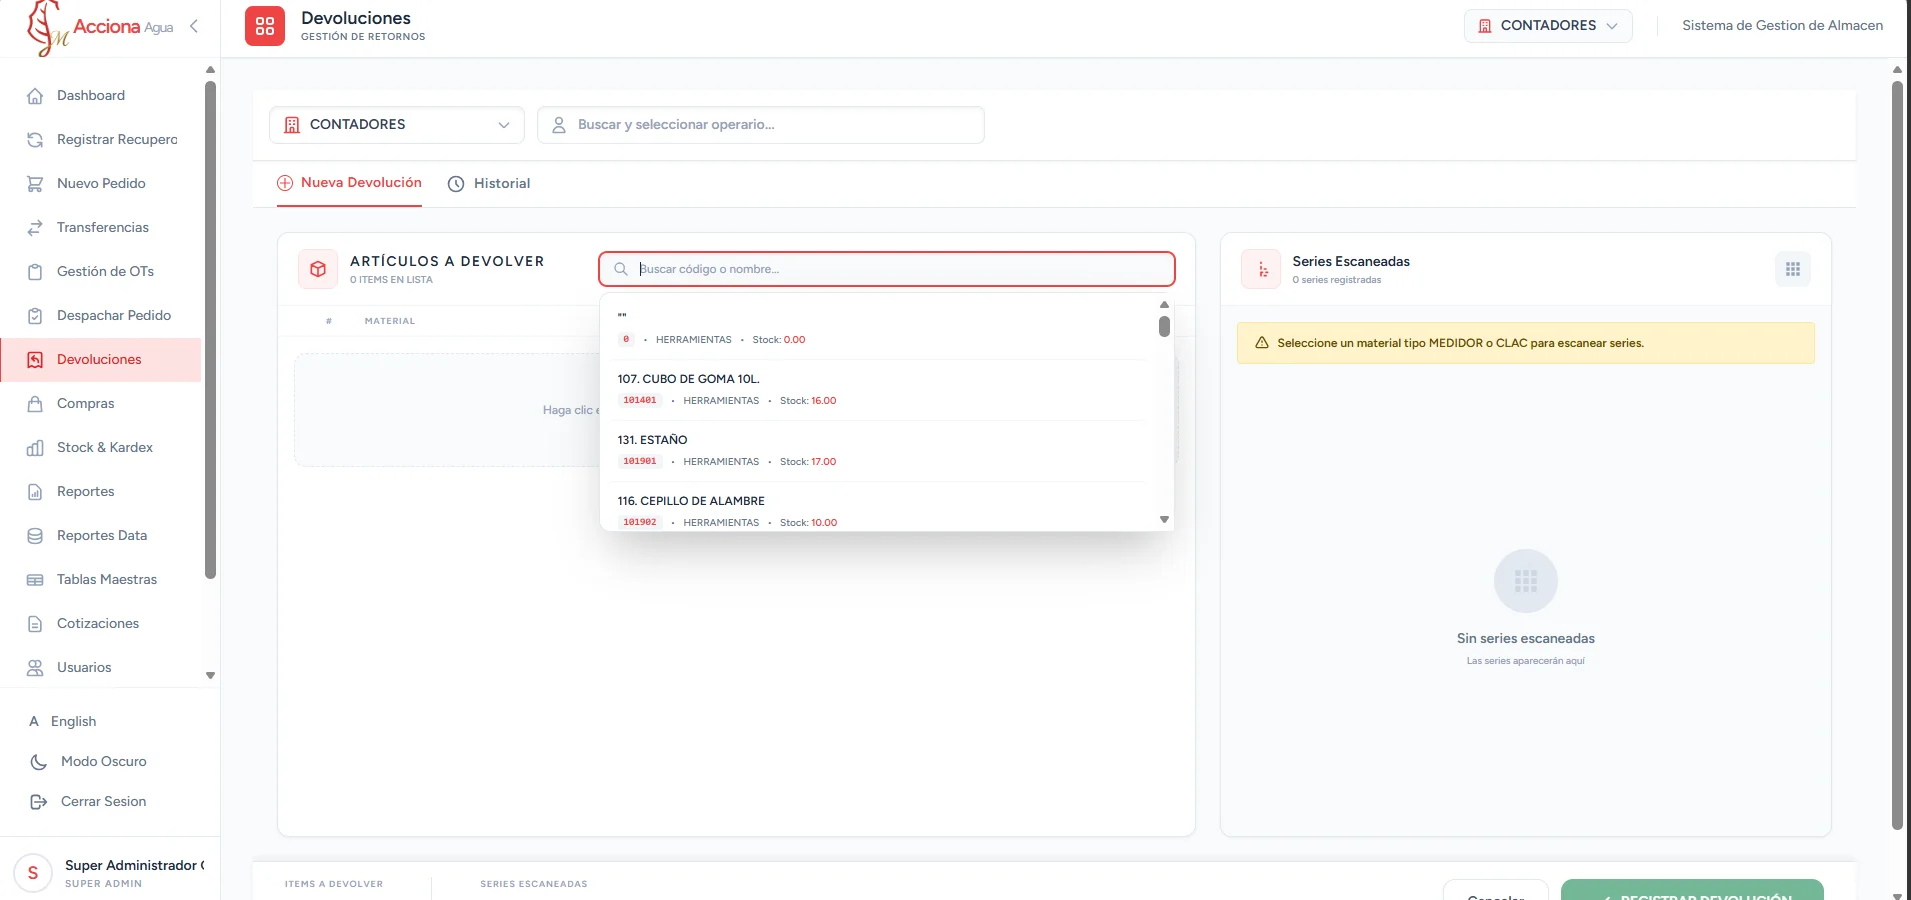Select the Nueva Devolución tab

click(349, 183)
